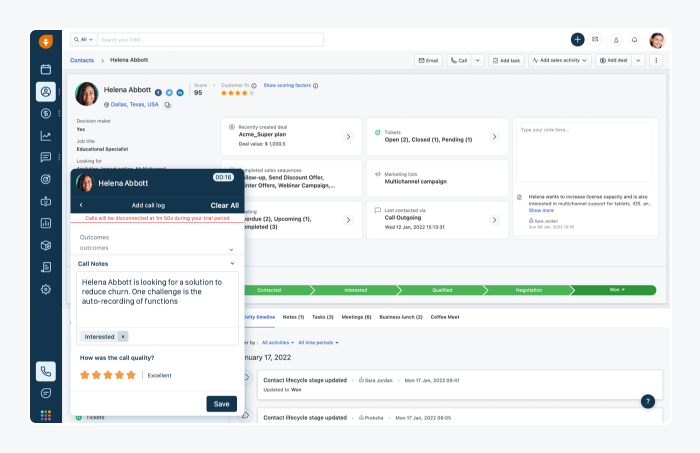Rate call quality with the first star
Image resolution: width=700 pixels, height=453 pixels.
84,375
